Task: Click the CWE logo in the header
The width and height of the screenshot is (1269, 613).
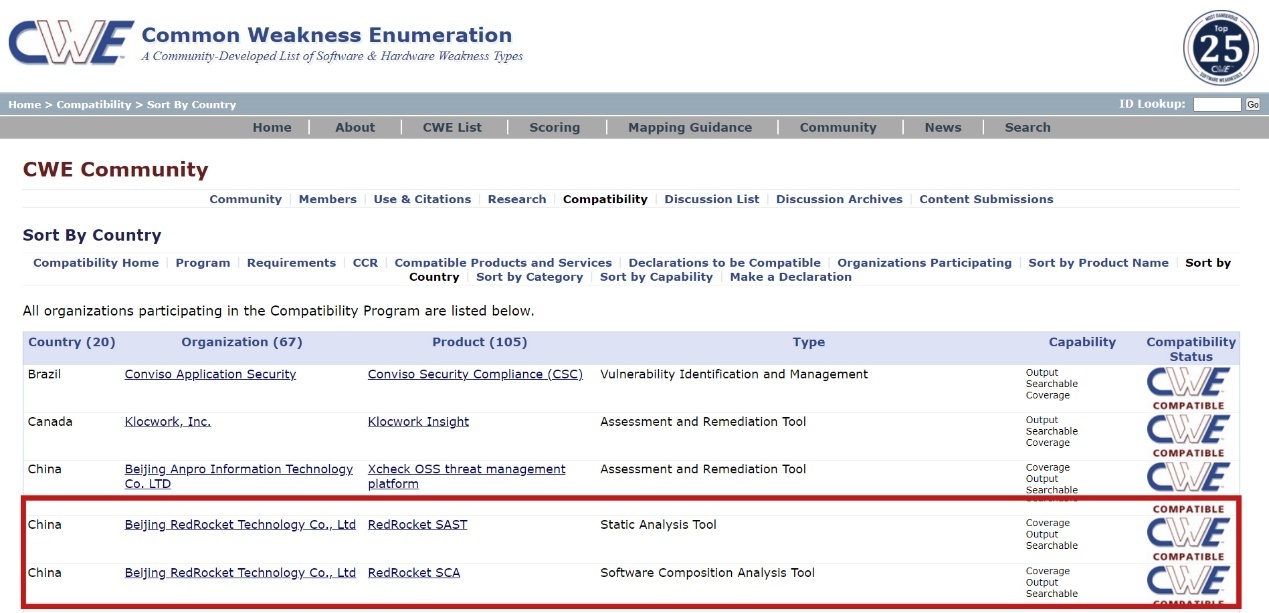Action: (x=70, y=45)
